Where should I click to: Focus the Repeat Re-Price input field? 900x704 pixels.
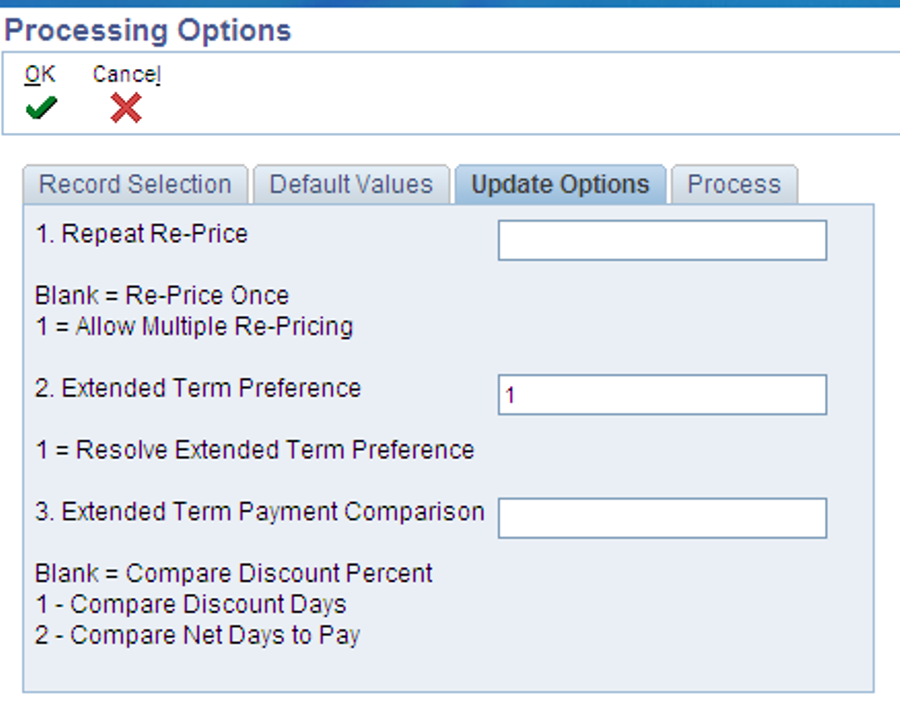point(662,240)
